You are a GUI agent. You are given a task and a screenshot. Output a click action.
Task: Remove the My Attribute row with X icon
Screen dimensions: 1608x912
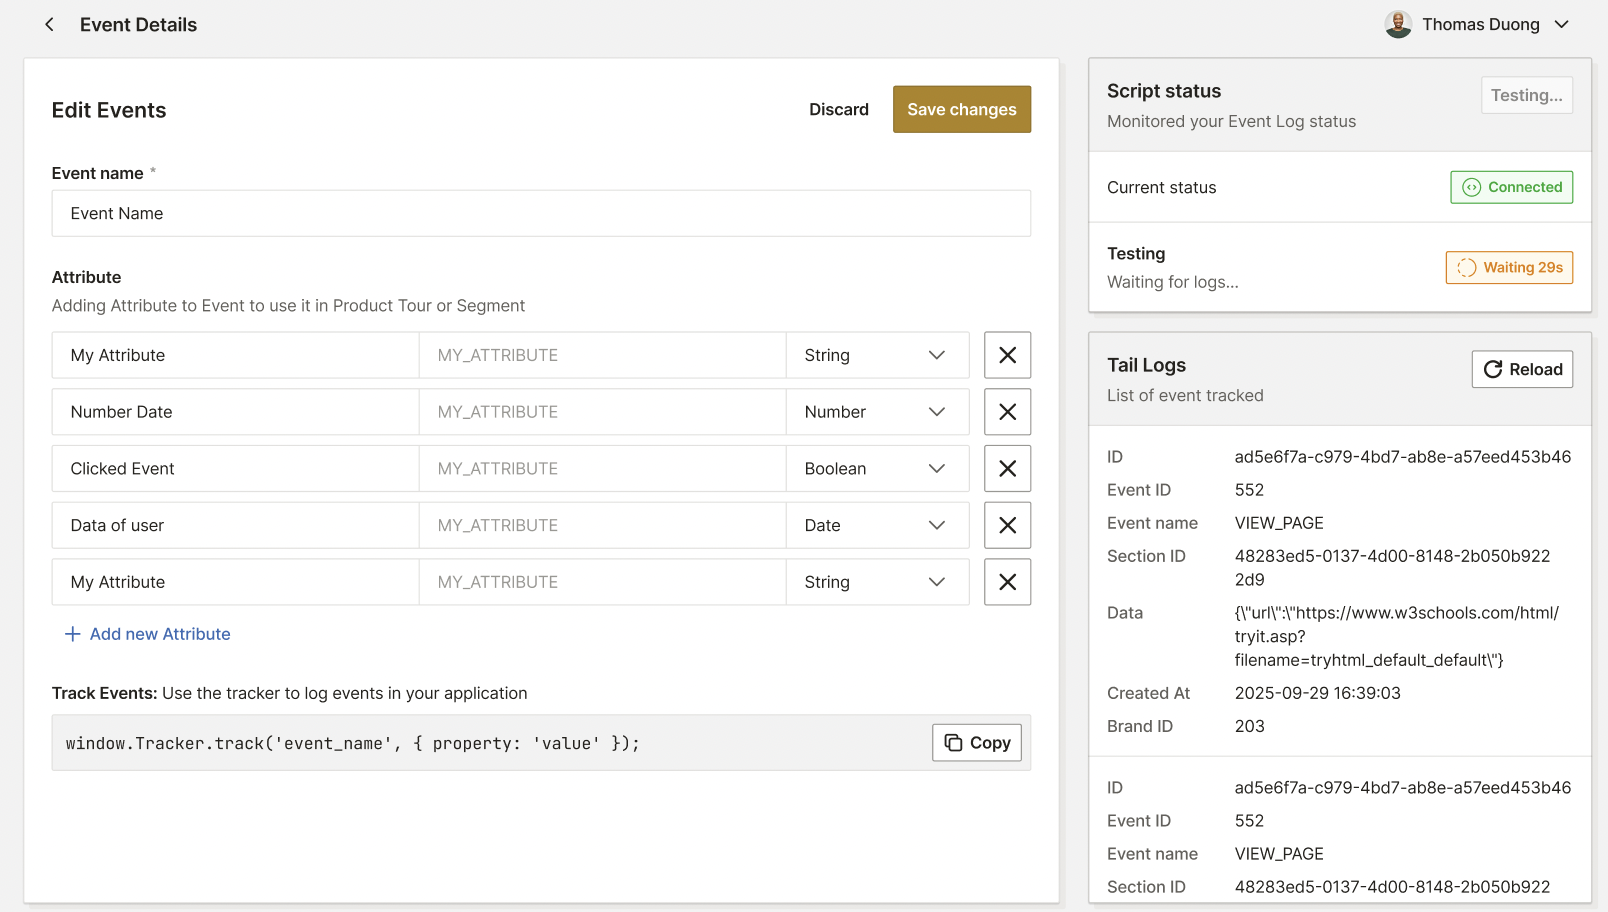[x=1007, y=355]
